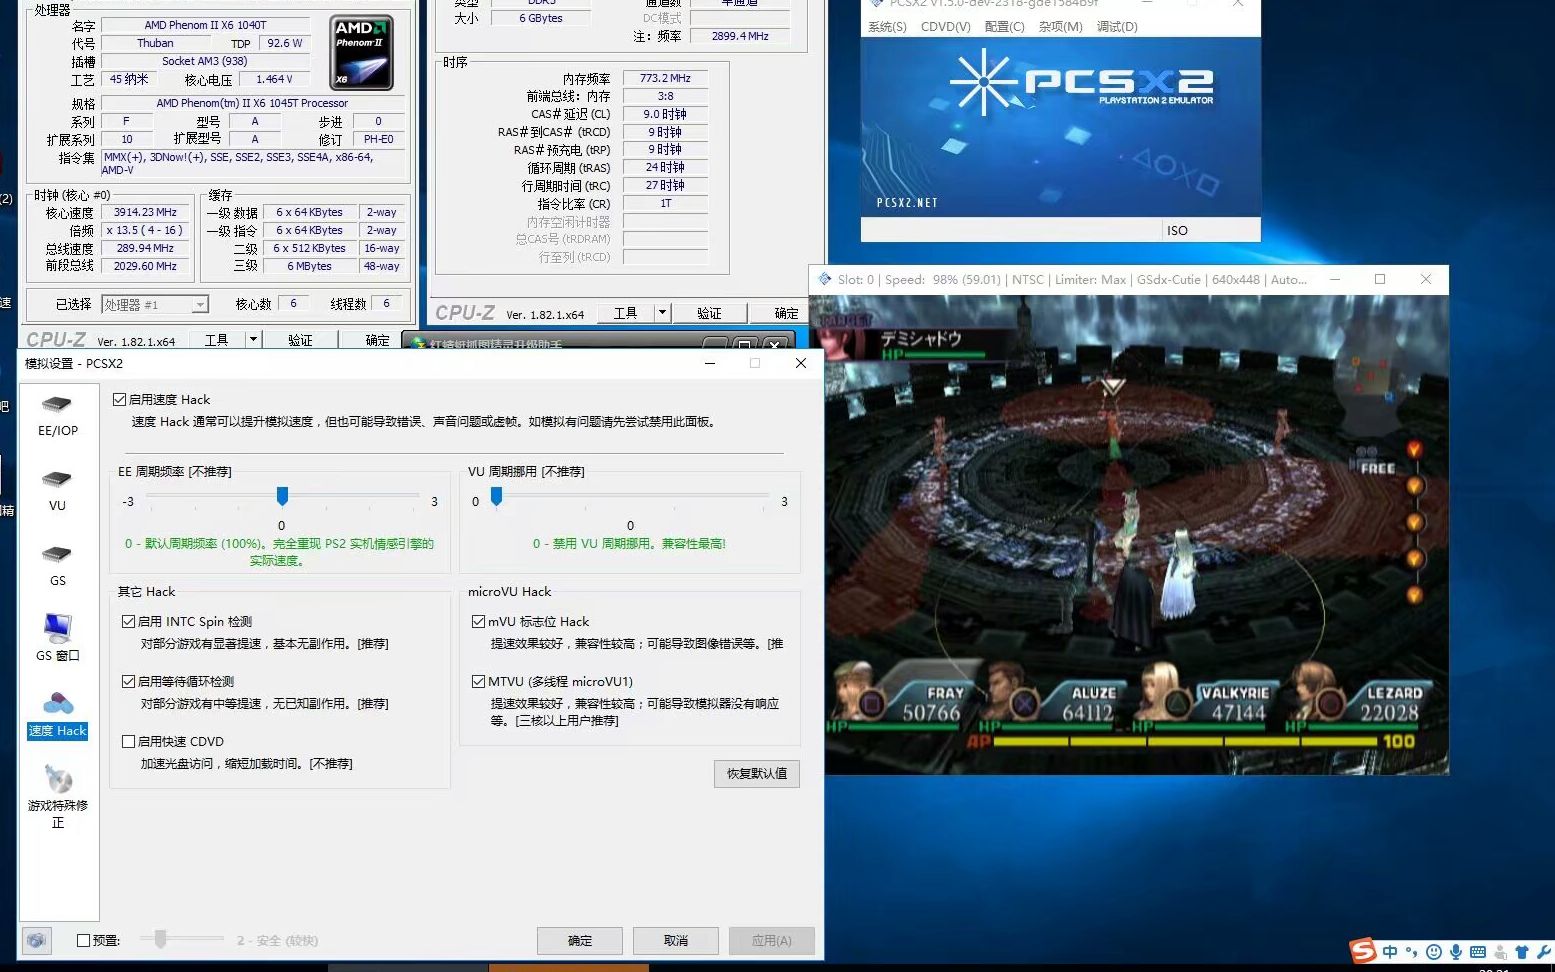The image size is (1555, 972).
Task: Expand 工具 dropdown arrow in left CPU-Z
Action: coord(253,340)
